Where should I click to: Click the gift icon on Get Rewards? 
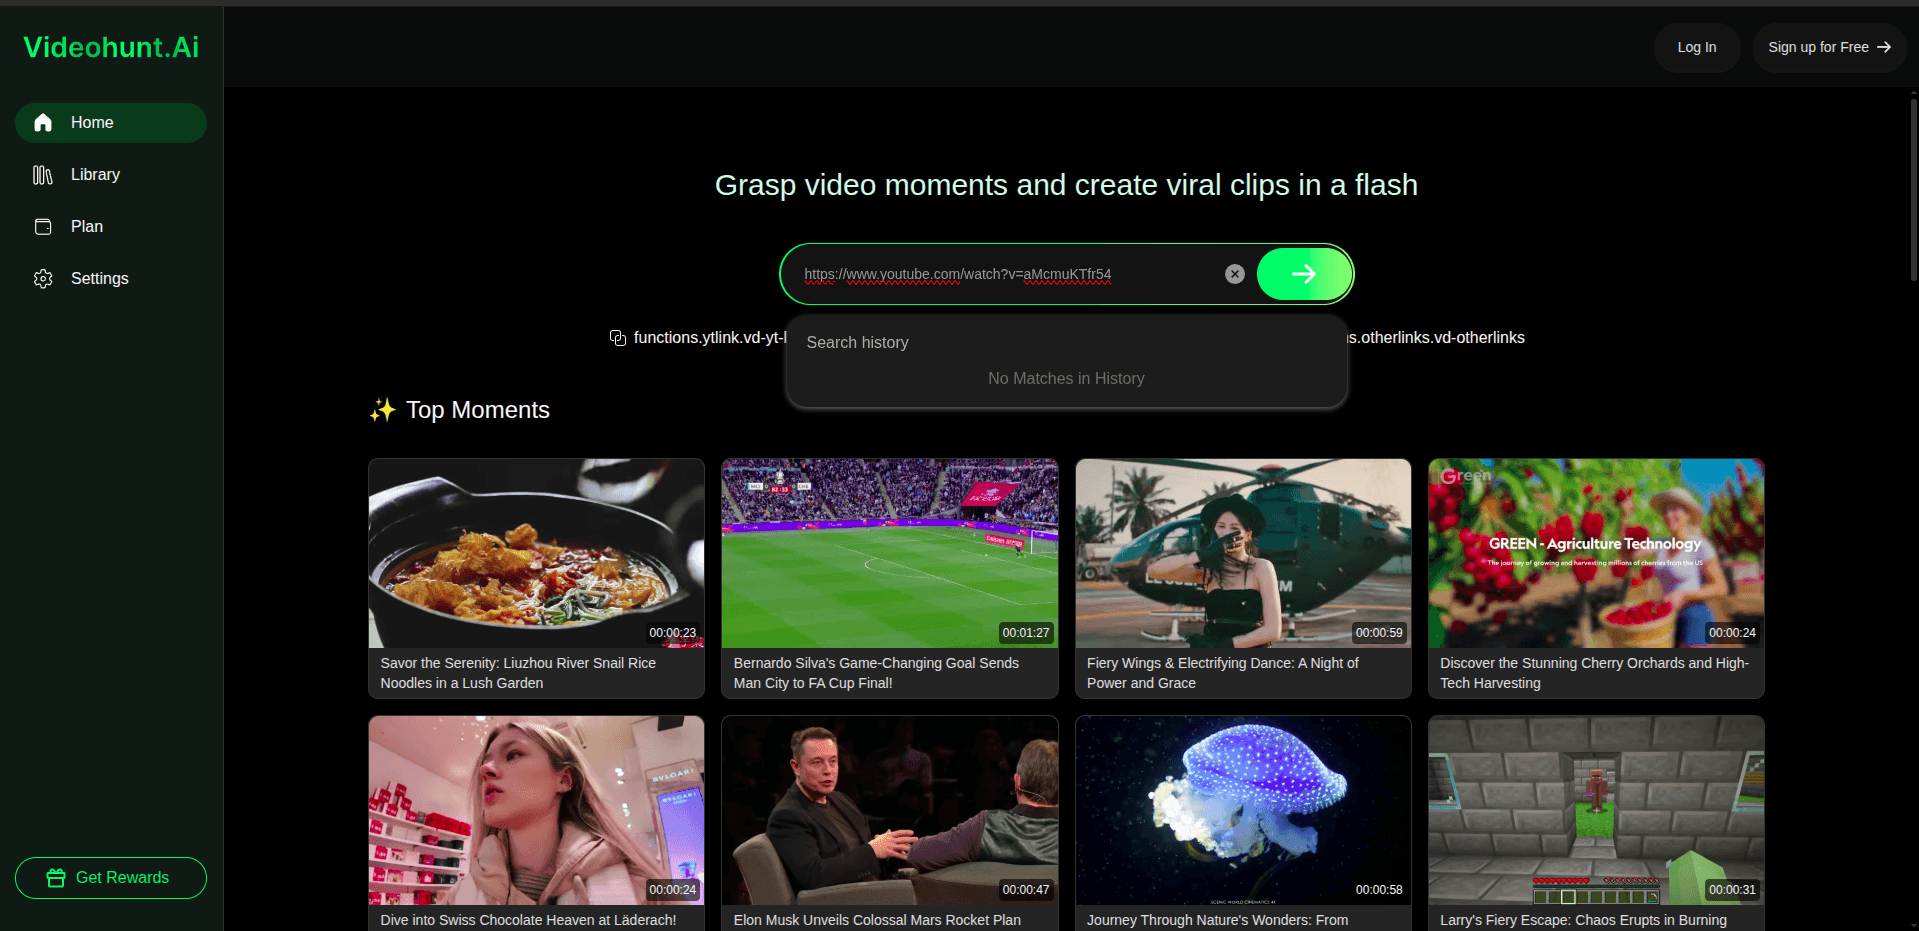(56, 878)
